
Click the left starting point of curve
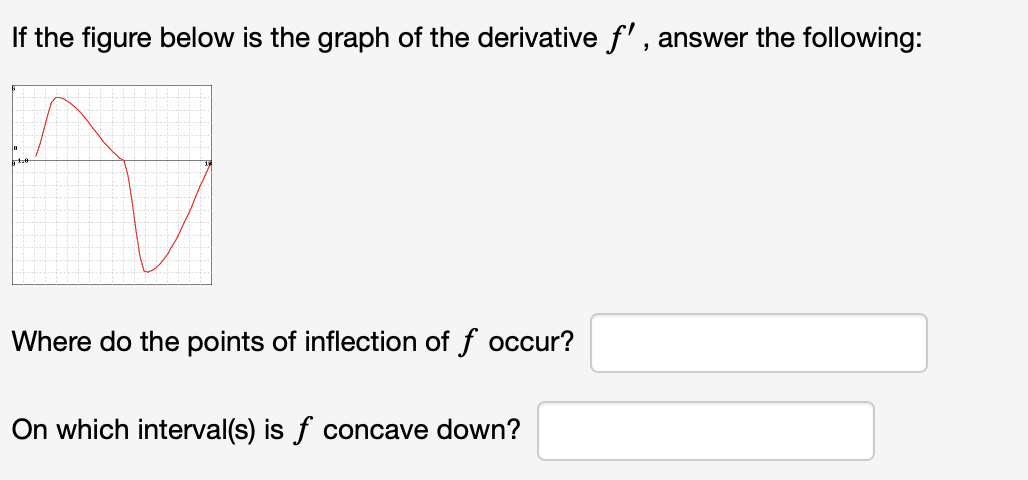coord(35,156)
